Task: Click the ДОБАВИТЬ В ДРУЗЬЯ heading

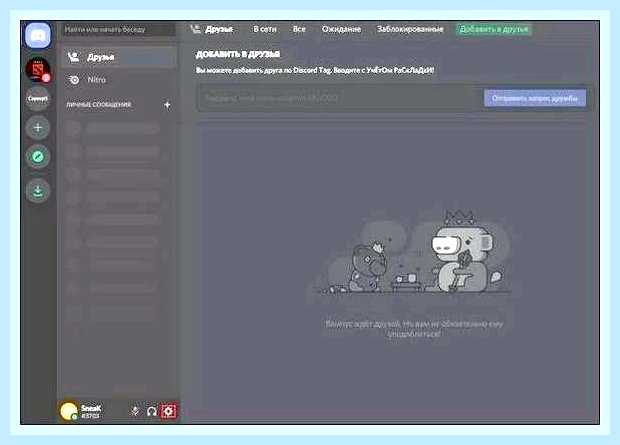Action: point(238,55)
